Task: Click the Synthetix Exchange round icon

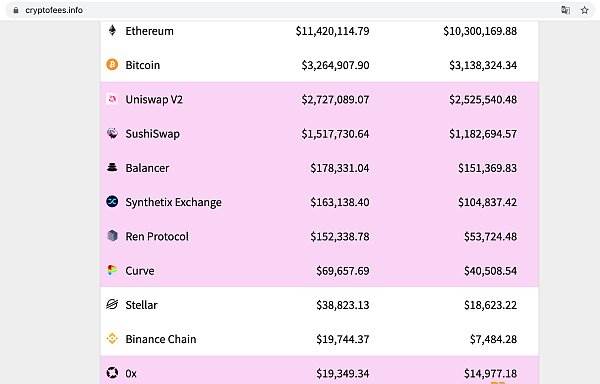Action: point(112,201)
